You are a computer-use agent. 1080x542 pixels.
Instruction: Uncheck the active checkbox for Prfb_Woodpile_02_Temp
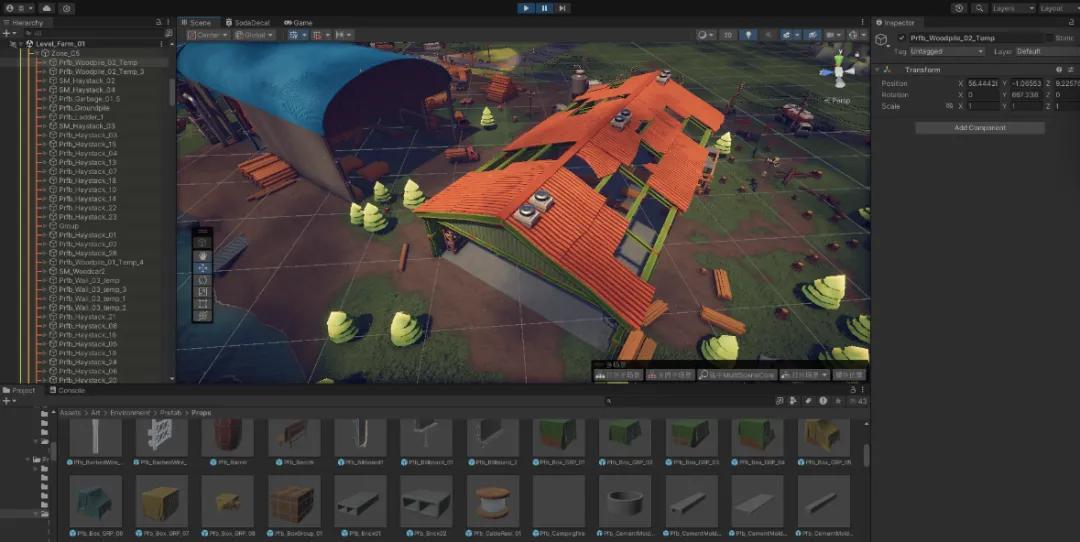902,38
